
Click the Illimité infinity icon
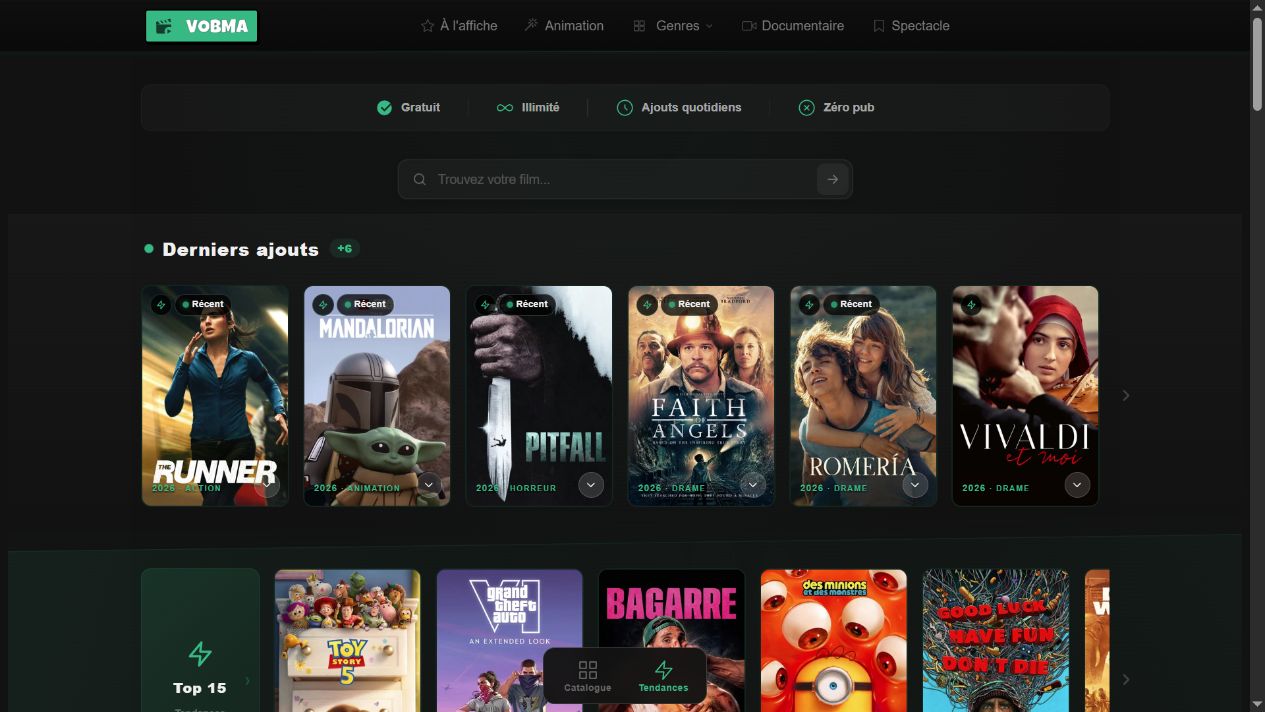click(x=505, y=107)
